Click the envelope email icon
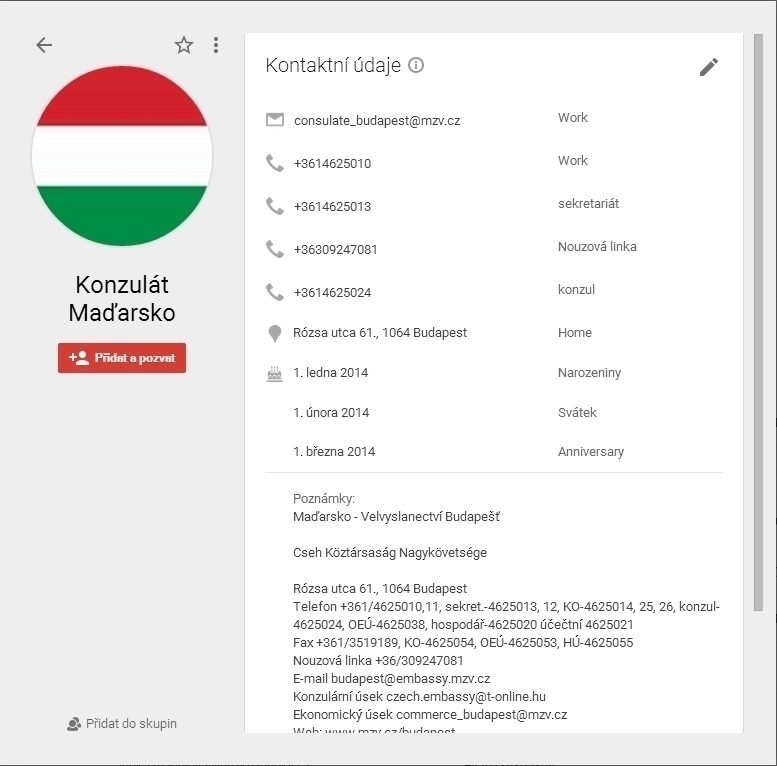Viewport: 777px width, 766px height. [275, 120]
